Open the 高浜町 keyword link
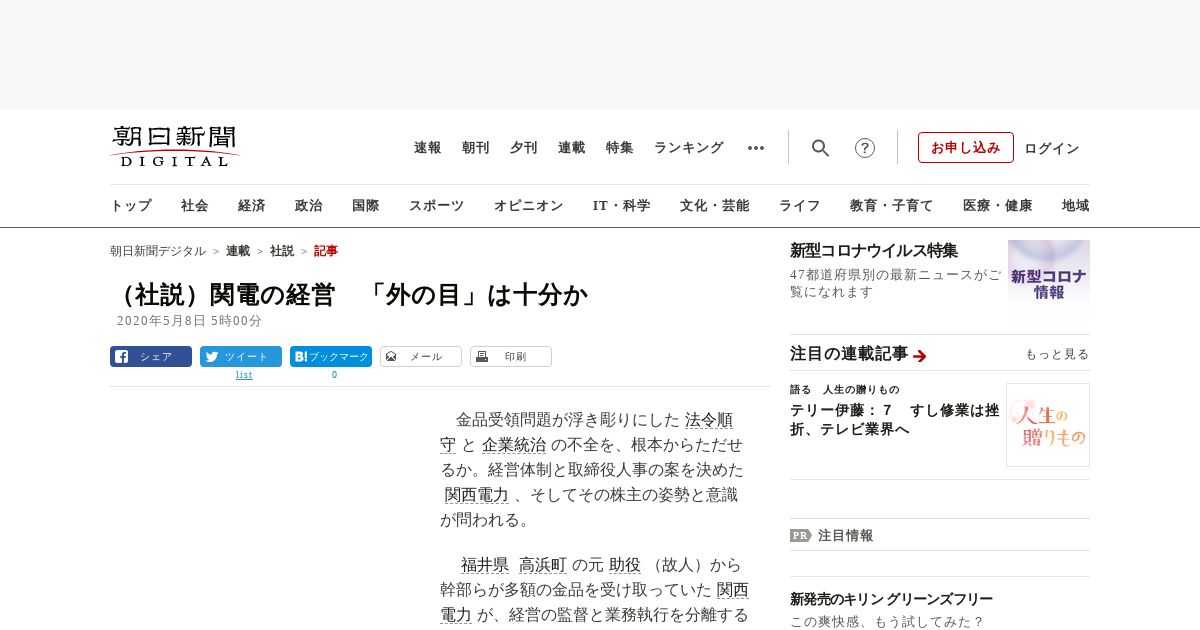This screenshot has height=630, width=1200. (x=543, y=565)
